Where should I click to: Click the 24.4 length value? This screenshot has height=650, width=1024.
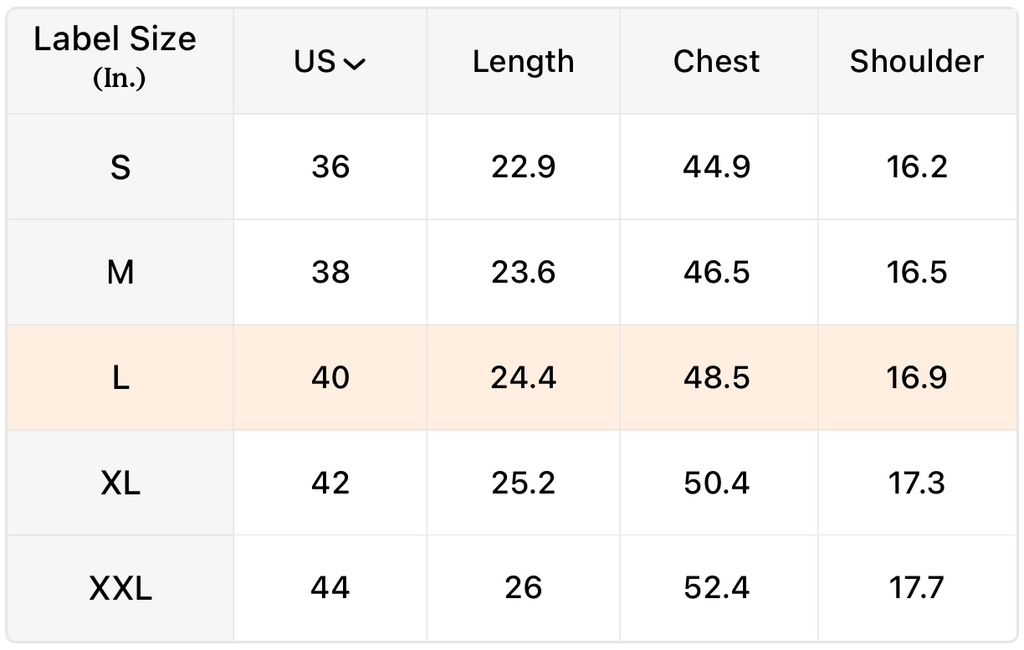(x=523, y=378)
